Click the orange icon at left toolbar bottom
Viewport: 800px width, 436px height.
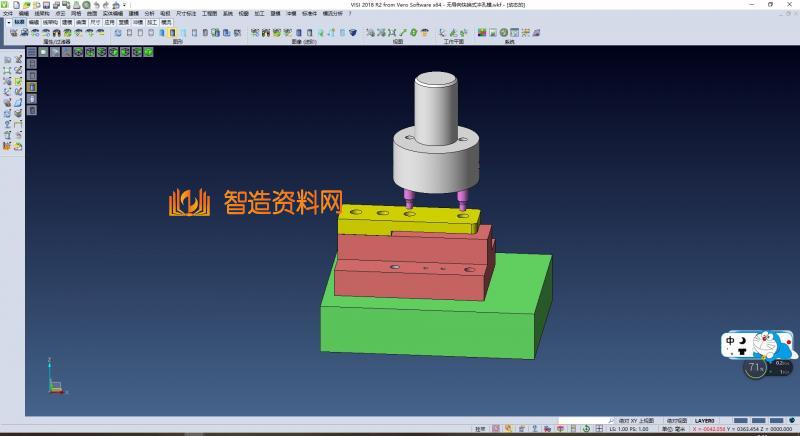7,146
